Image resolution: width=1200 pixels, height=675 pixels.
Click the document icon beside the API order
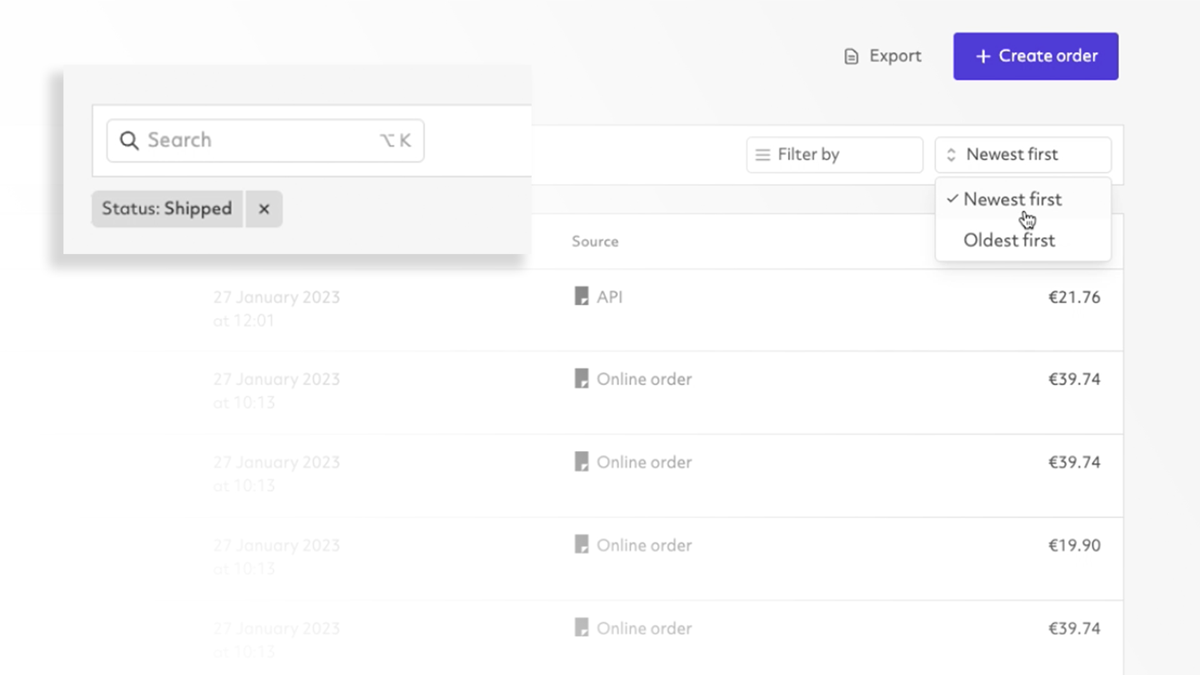point(581,296)
